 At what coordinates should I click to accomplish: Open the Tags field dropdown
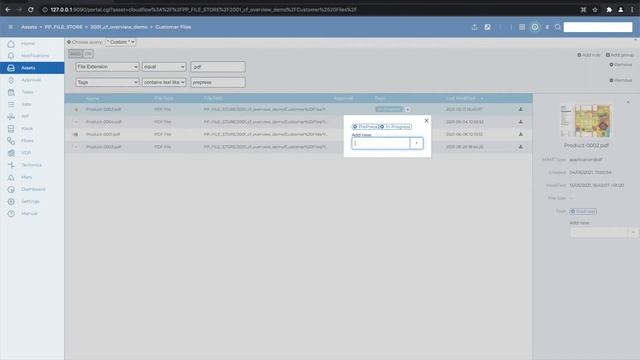[x=107, y=82]
